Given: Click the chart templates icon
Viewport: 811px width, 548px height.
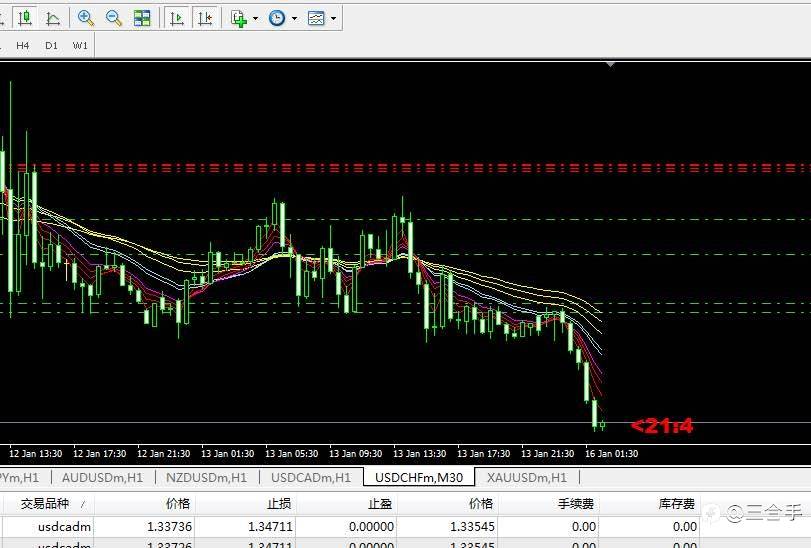Looking at the screenshot, I should (316, 18).
